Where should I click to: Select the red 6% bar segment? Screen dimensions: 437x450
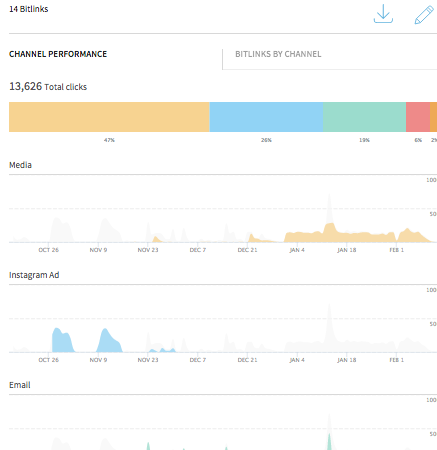[418, 117]
